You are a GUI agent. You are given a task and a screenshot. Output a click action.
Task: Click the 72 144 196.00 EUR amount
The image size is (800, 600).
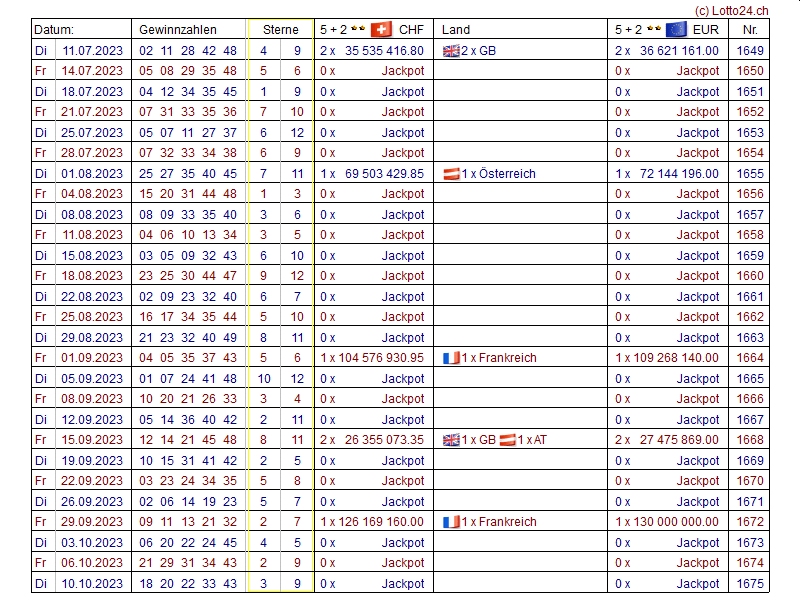click(x=679, y=174)
